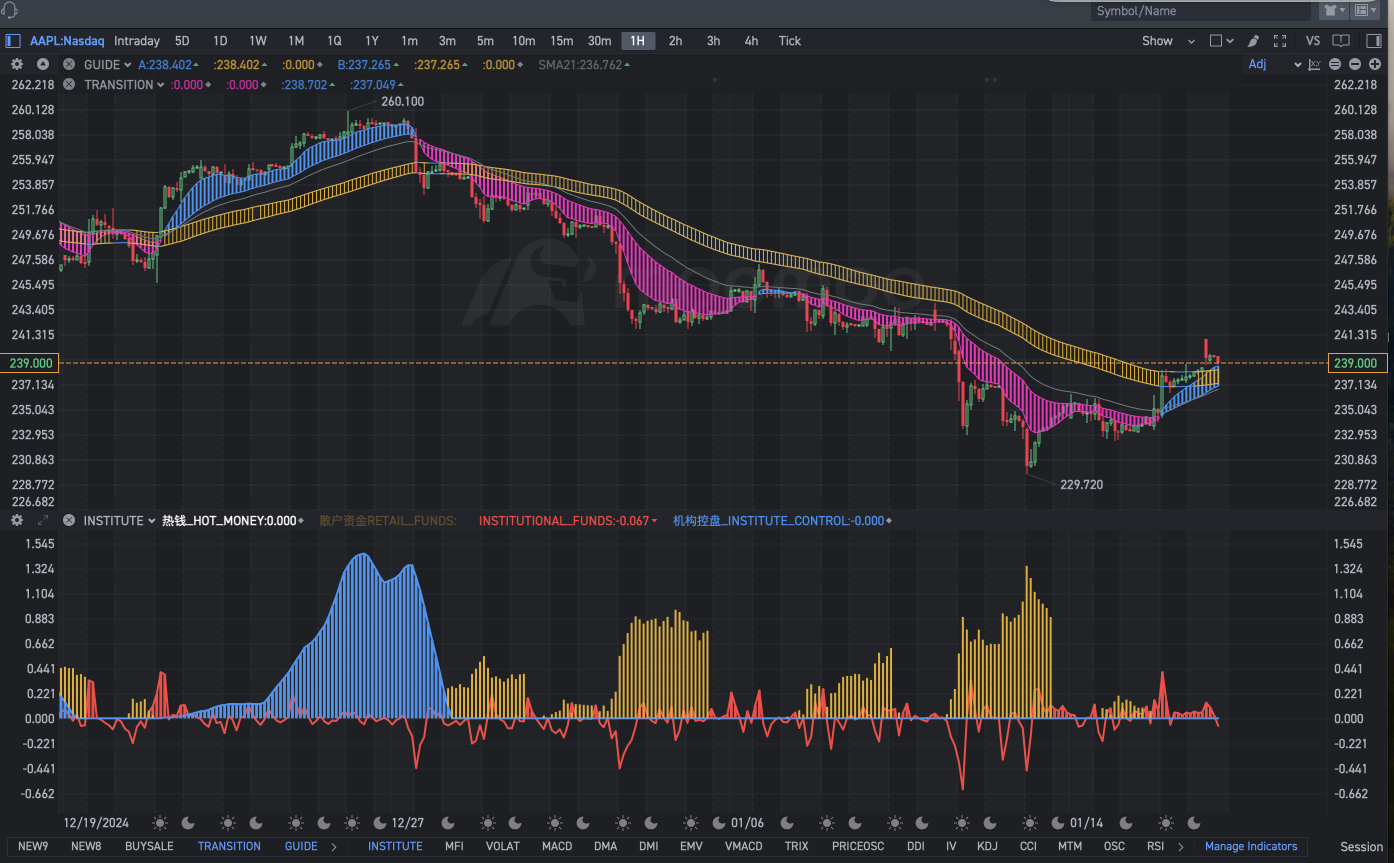Open Manage Indicators
The height and width of the screenshot is (863, 1394).
coord(1251,846)
